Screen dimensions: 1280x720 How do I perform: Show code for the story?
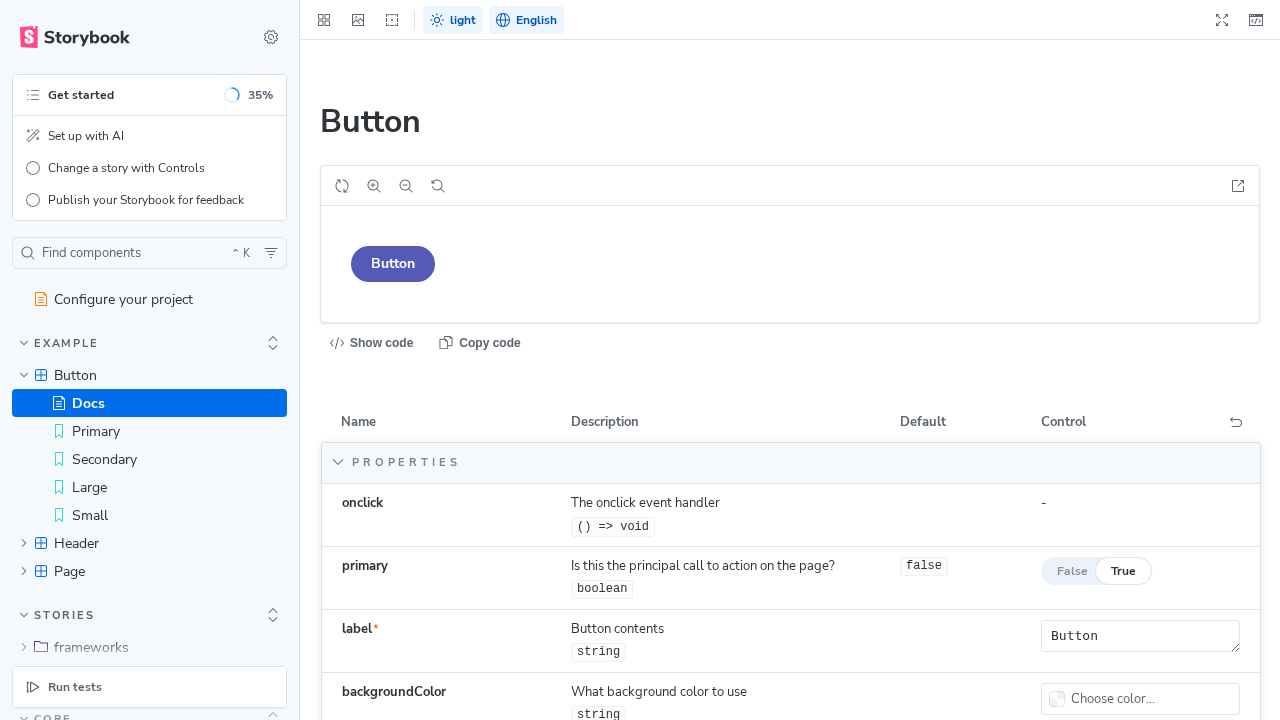[371, 343]
